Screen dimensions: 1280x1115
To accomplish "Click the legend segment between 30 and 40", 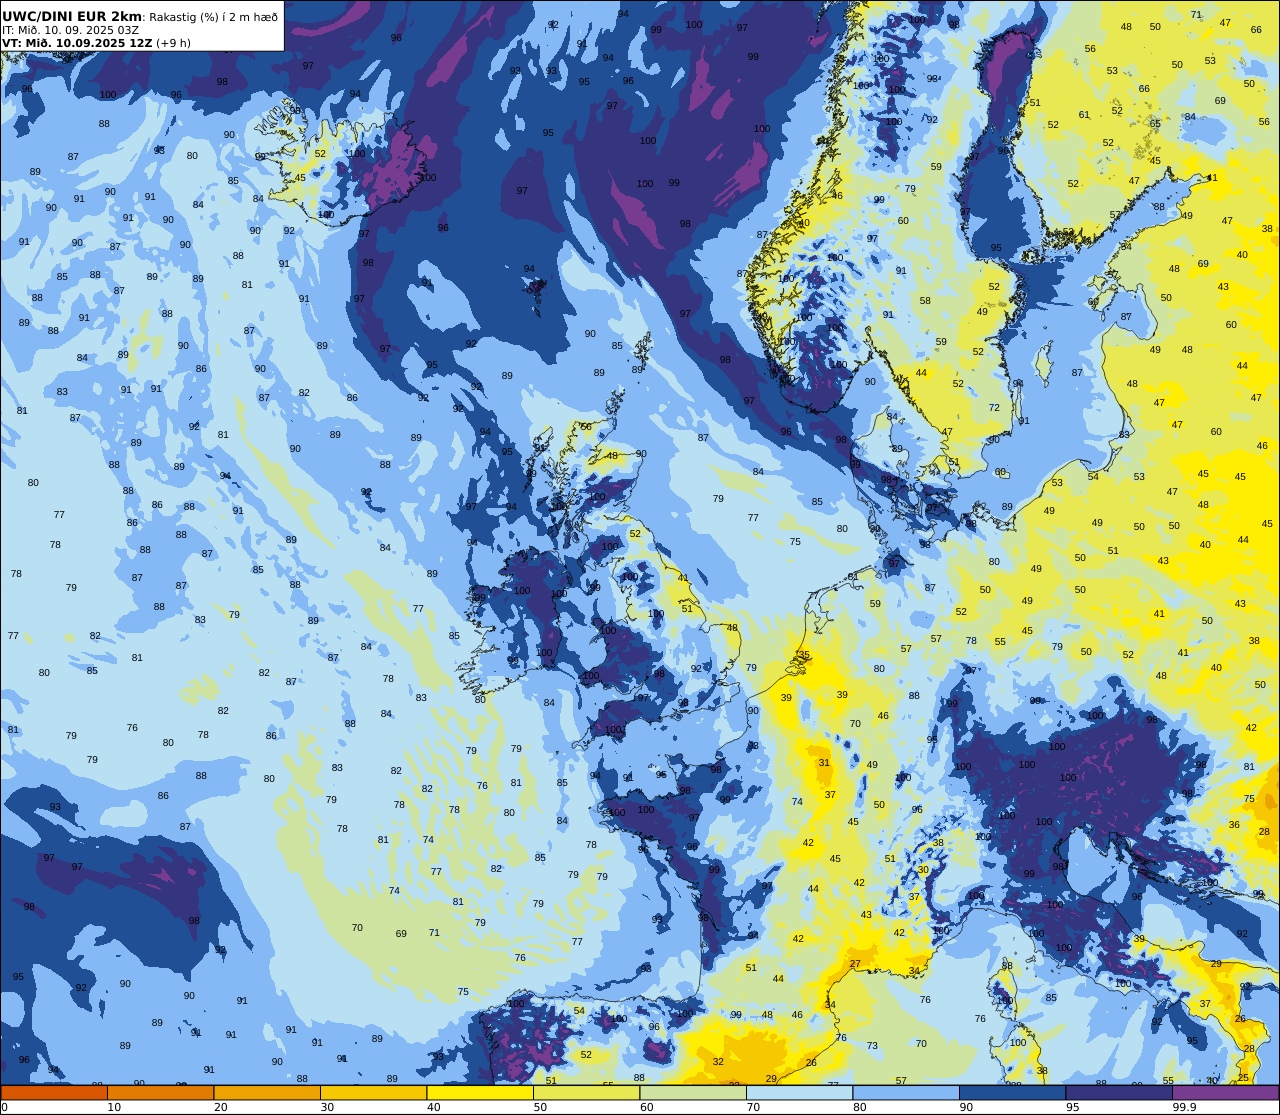I will 373,1093.
